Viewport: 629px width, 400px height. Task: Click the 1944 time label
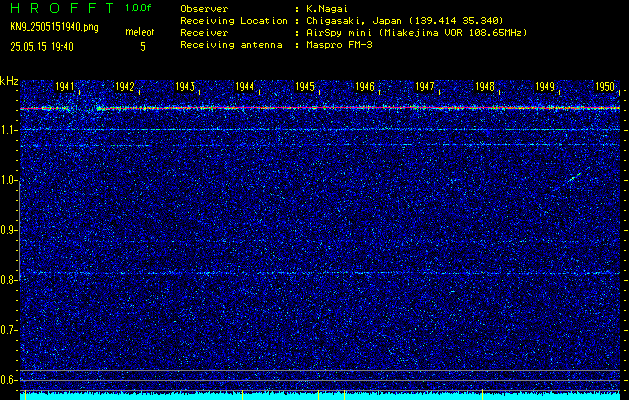244,87
